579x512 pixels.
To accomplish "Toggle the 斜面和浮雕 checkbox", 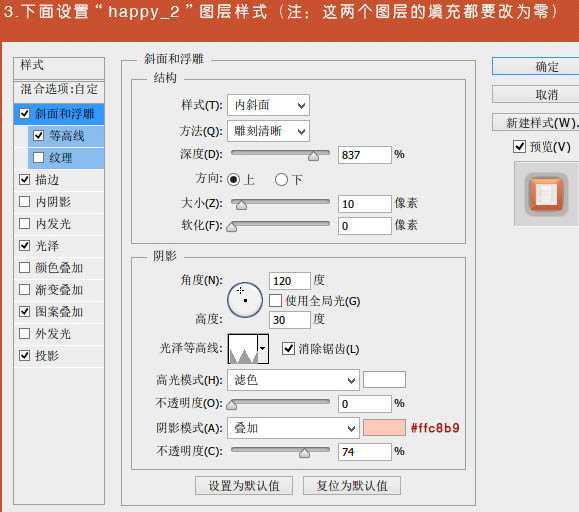I will (x=24, y=114).
